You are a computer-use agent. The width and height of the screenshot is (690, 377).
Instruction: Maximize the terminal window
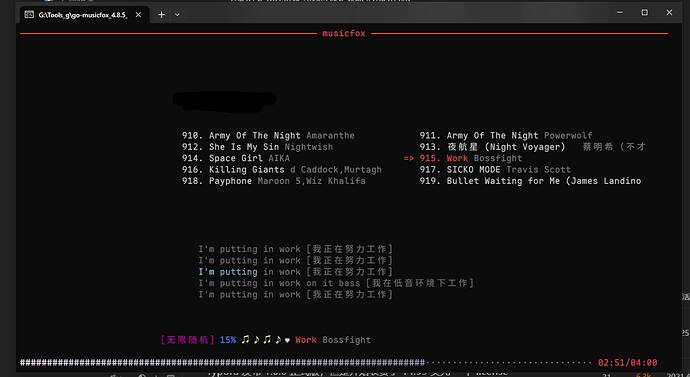pos(645,13)
